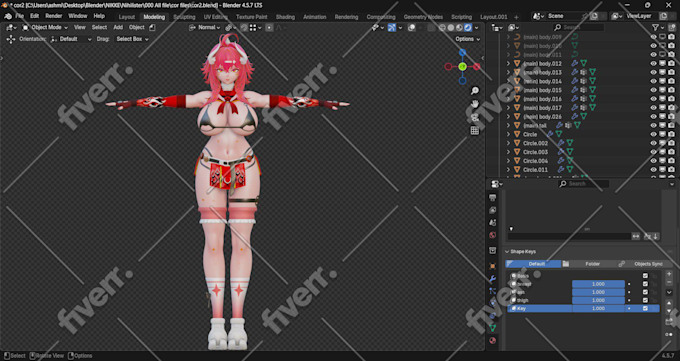Screen dimensions: 680x361
Task: Switch to the Shading workspace tab
Action: click(285, 17)
